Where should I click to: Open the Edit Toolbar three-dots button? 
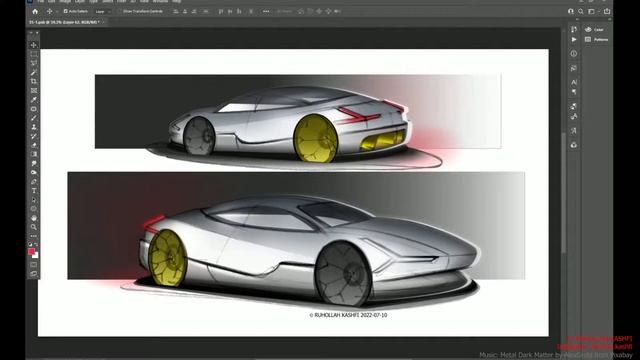tap(33, 236)
